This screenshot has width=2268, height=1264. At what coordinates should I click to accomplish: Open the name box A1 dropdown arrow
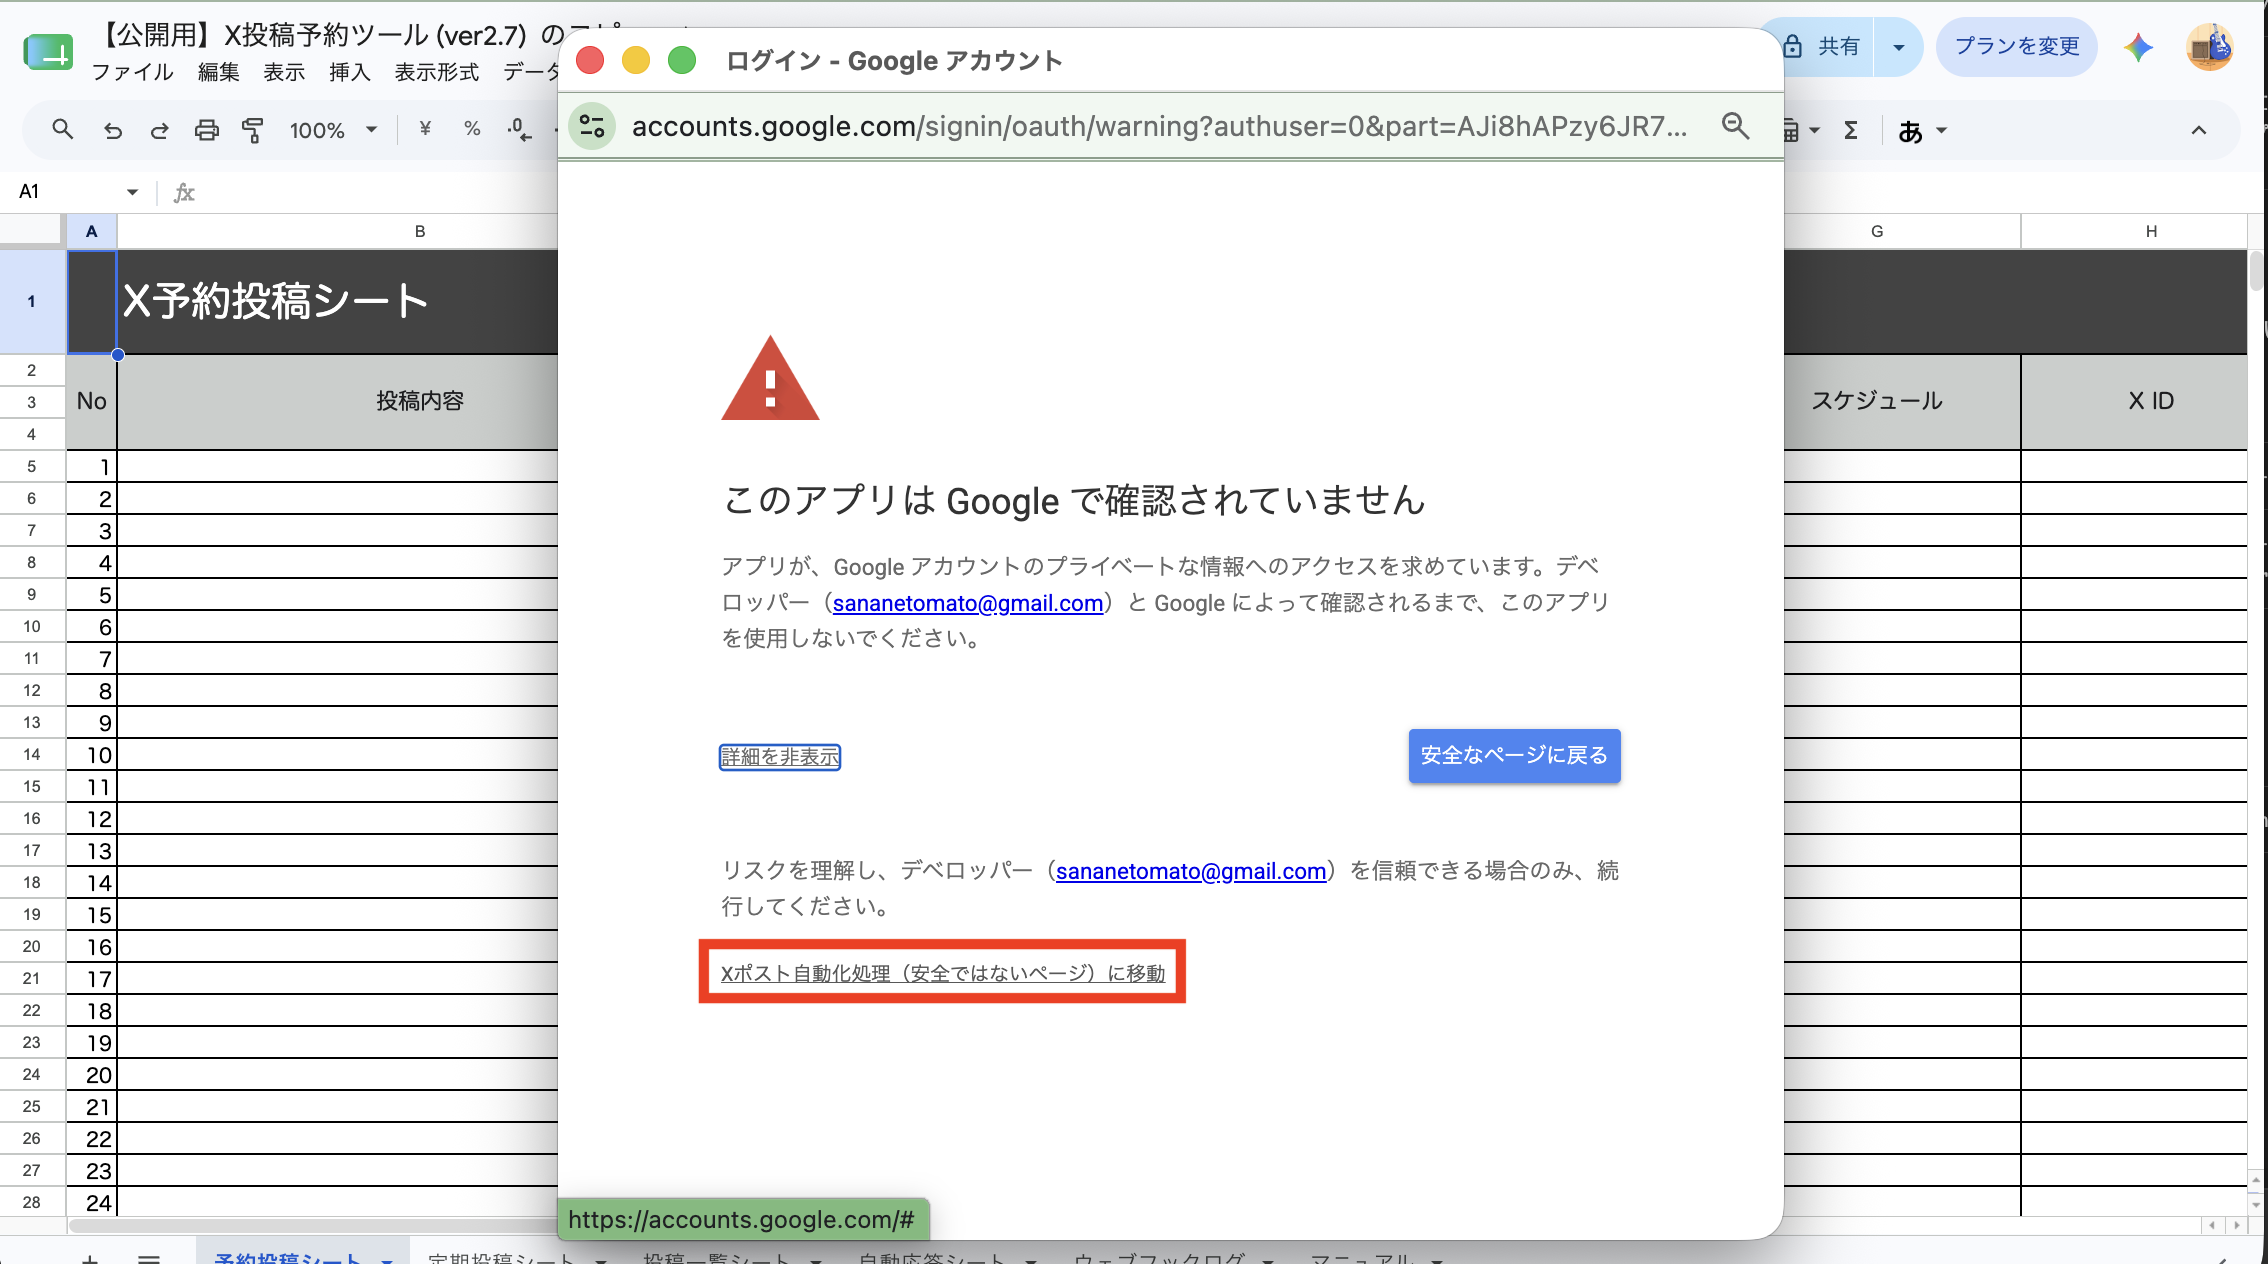click(132, 192)
